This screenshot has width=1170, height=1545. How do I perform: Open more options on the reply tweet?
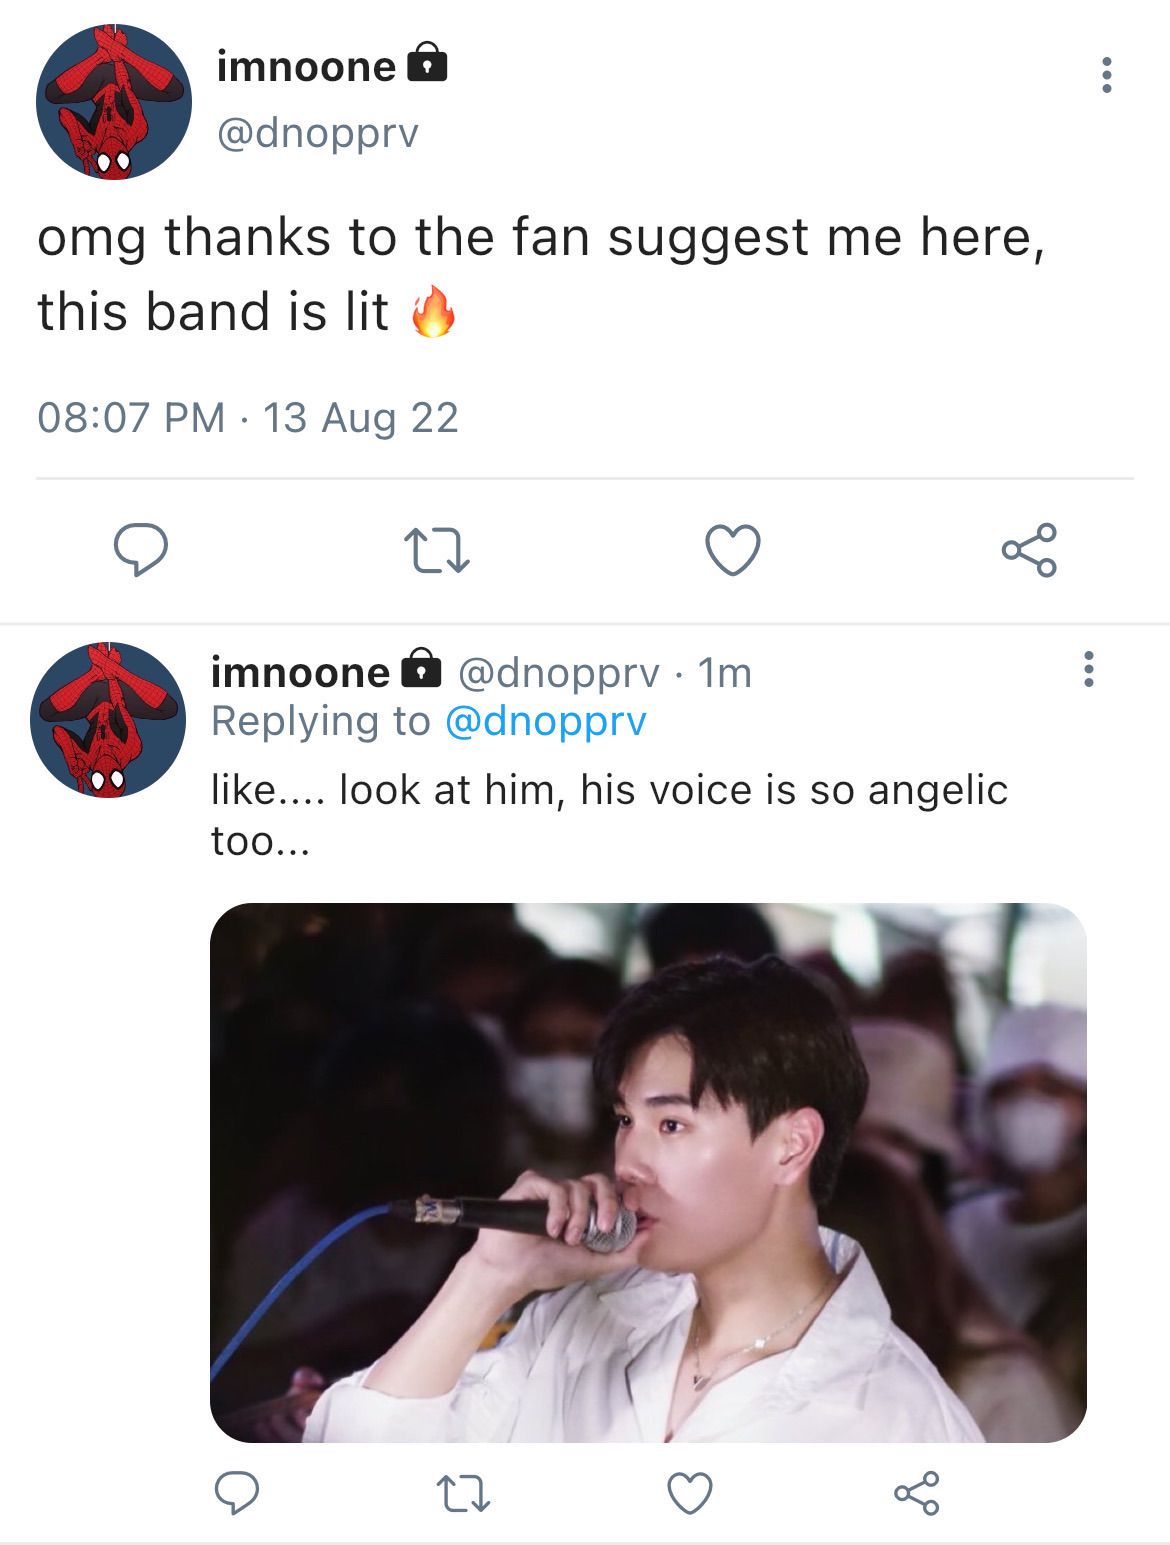coord(1089,669)
